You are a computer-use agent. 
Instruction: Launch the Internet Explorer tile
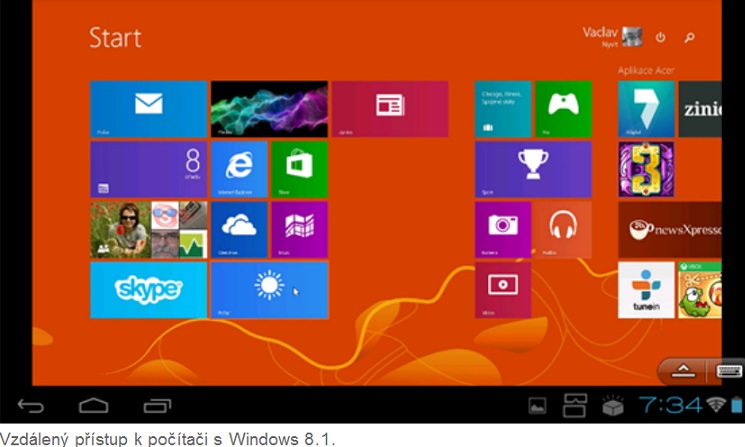[239, 169]
